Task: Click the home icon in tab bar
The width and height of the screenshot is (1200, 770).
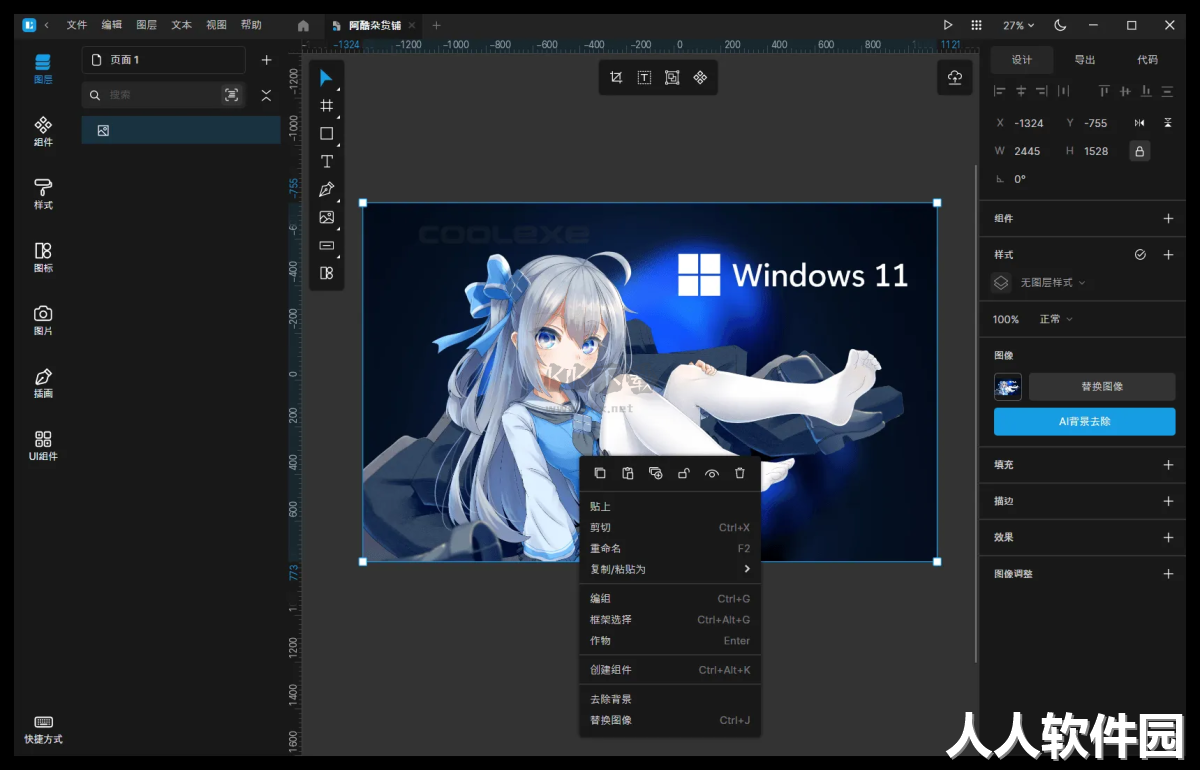Action: tap(303, 25)
